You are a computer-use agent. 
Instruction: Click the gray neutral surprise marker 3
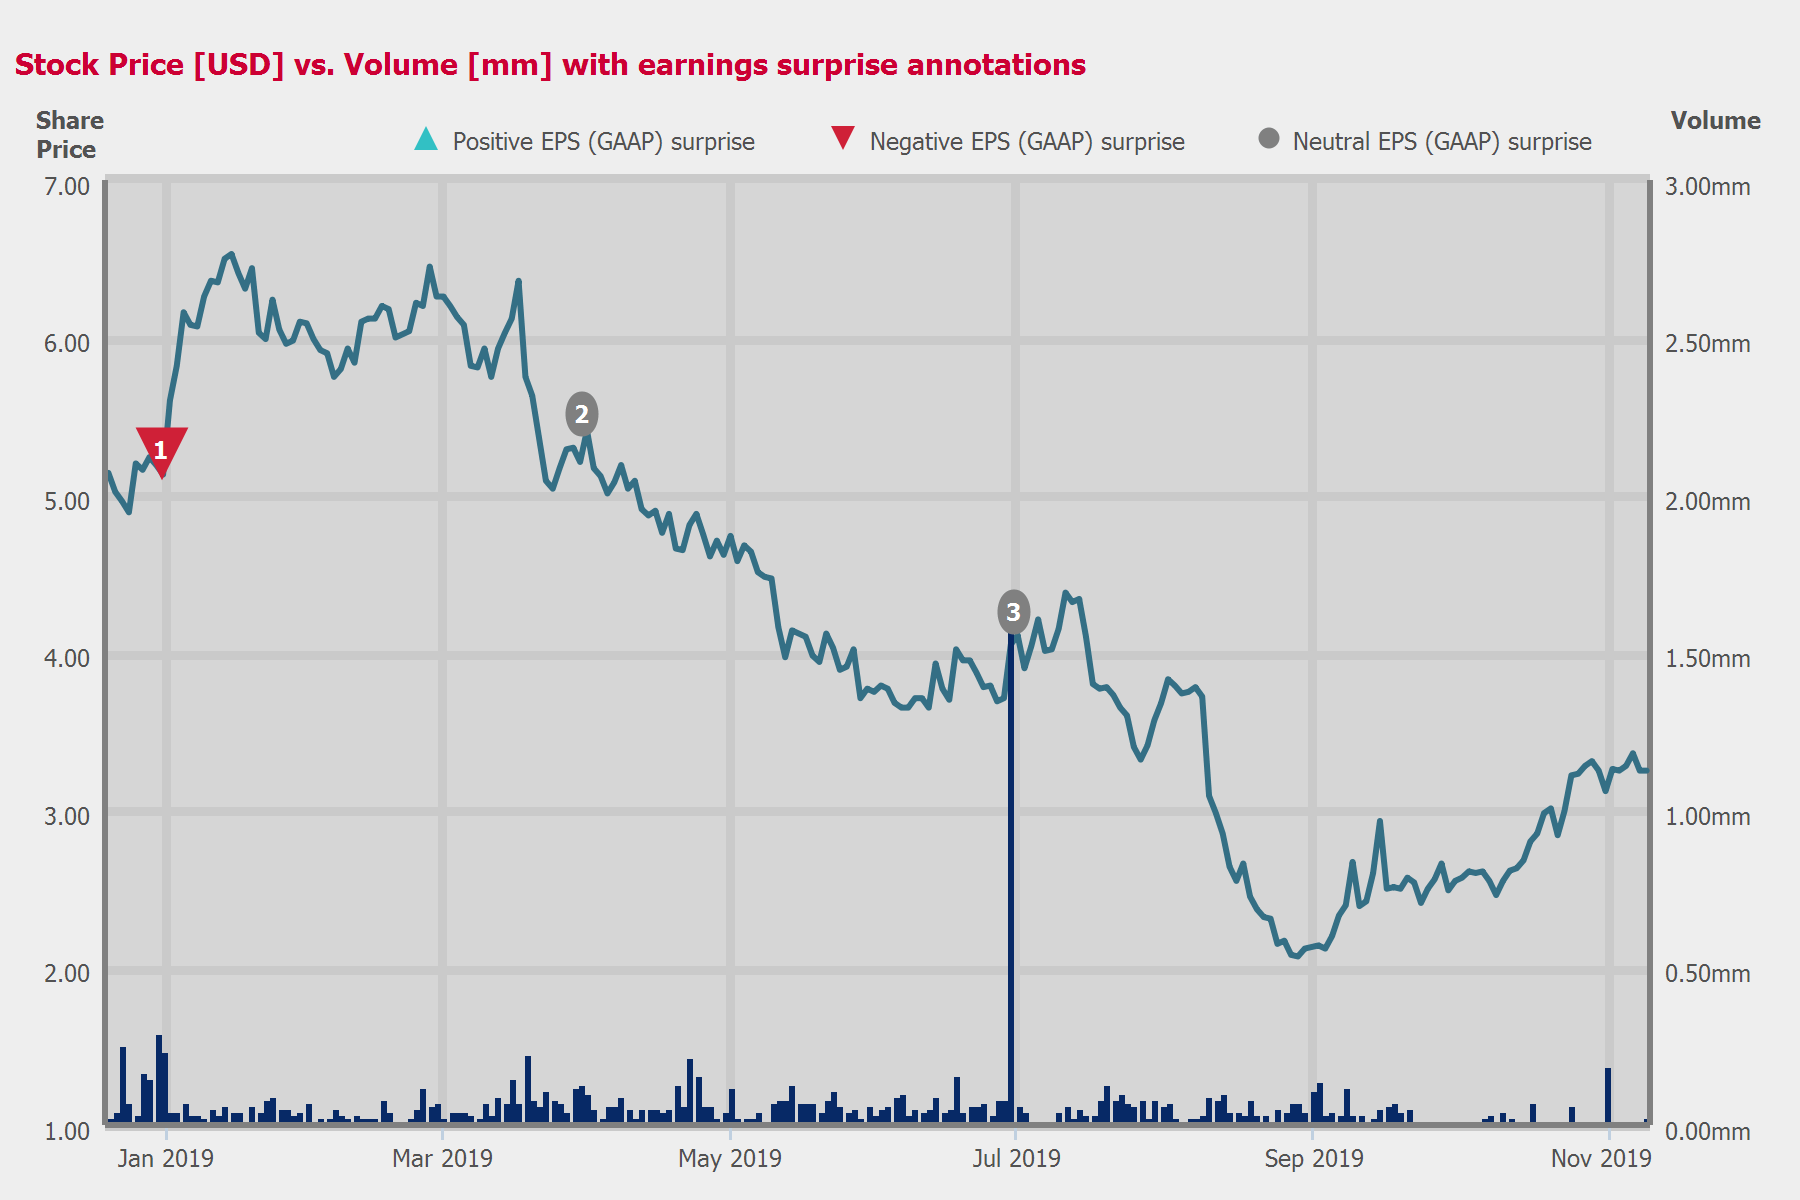pyautogui.click(x=1013, y=611)
